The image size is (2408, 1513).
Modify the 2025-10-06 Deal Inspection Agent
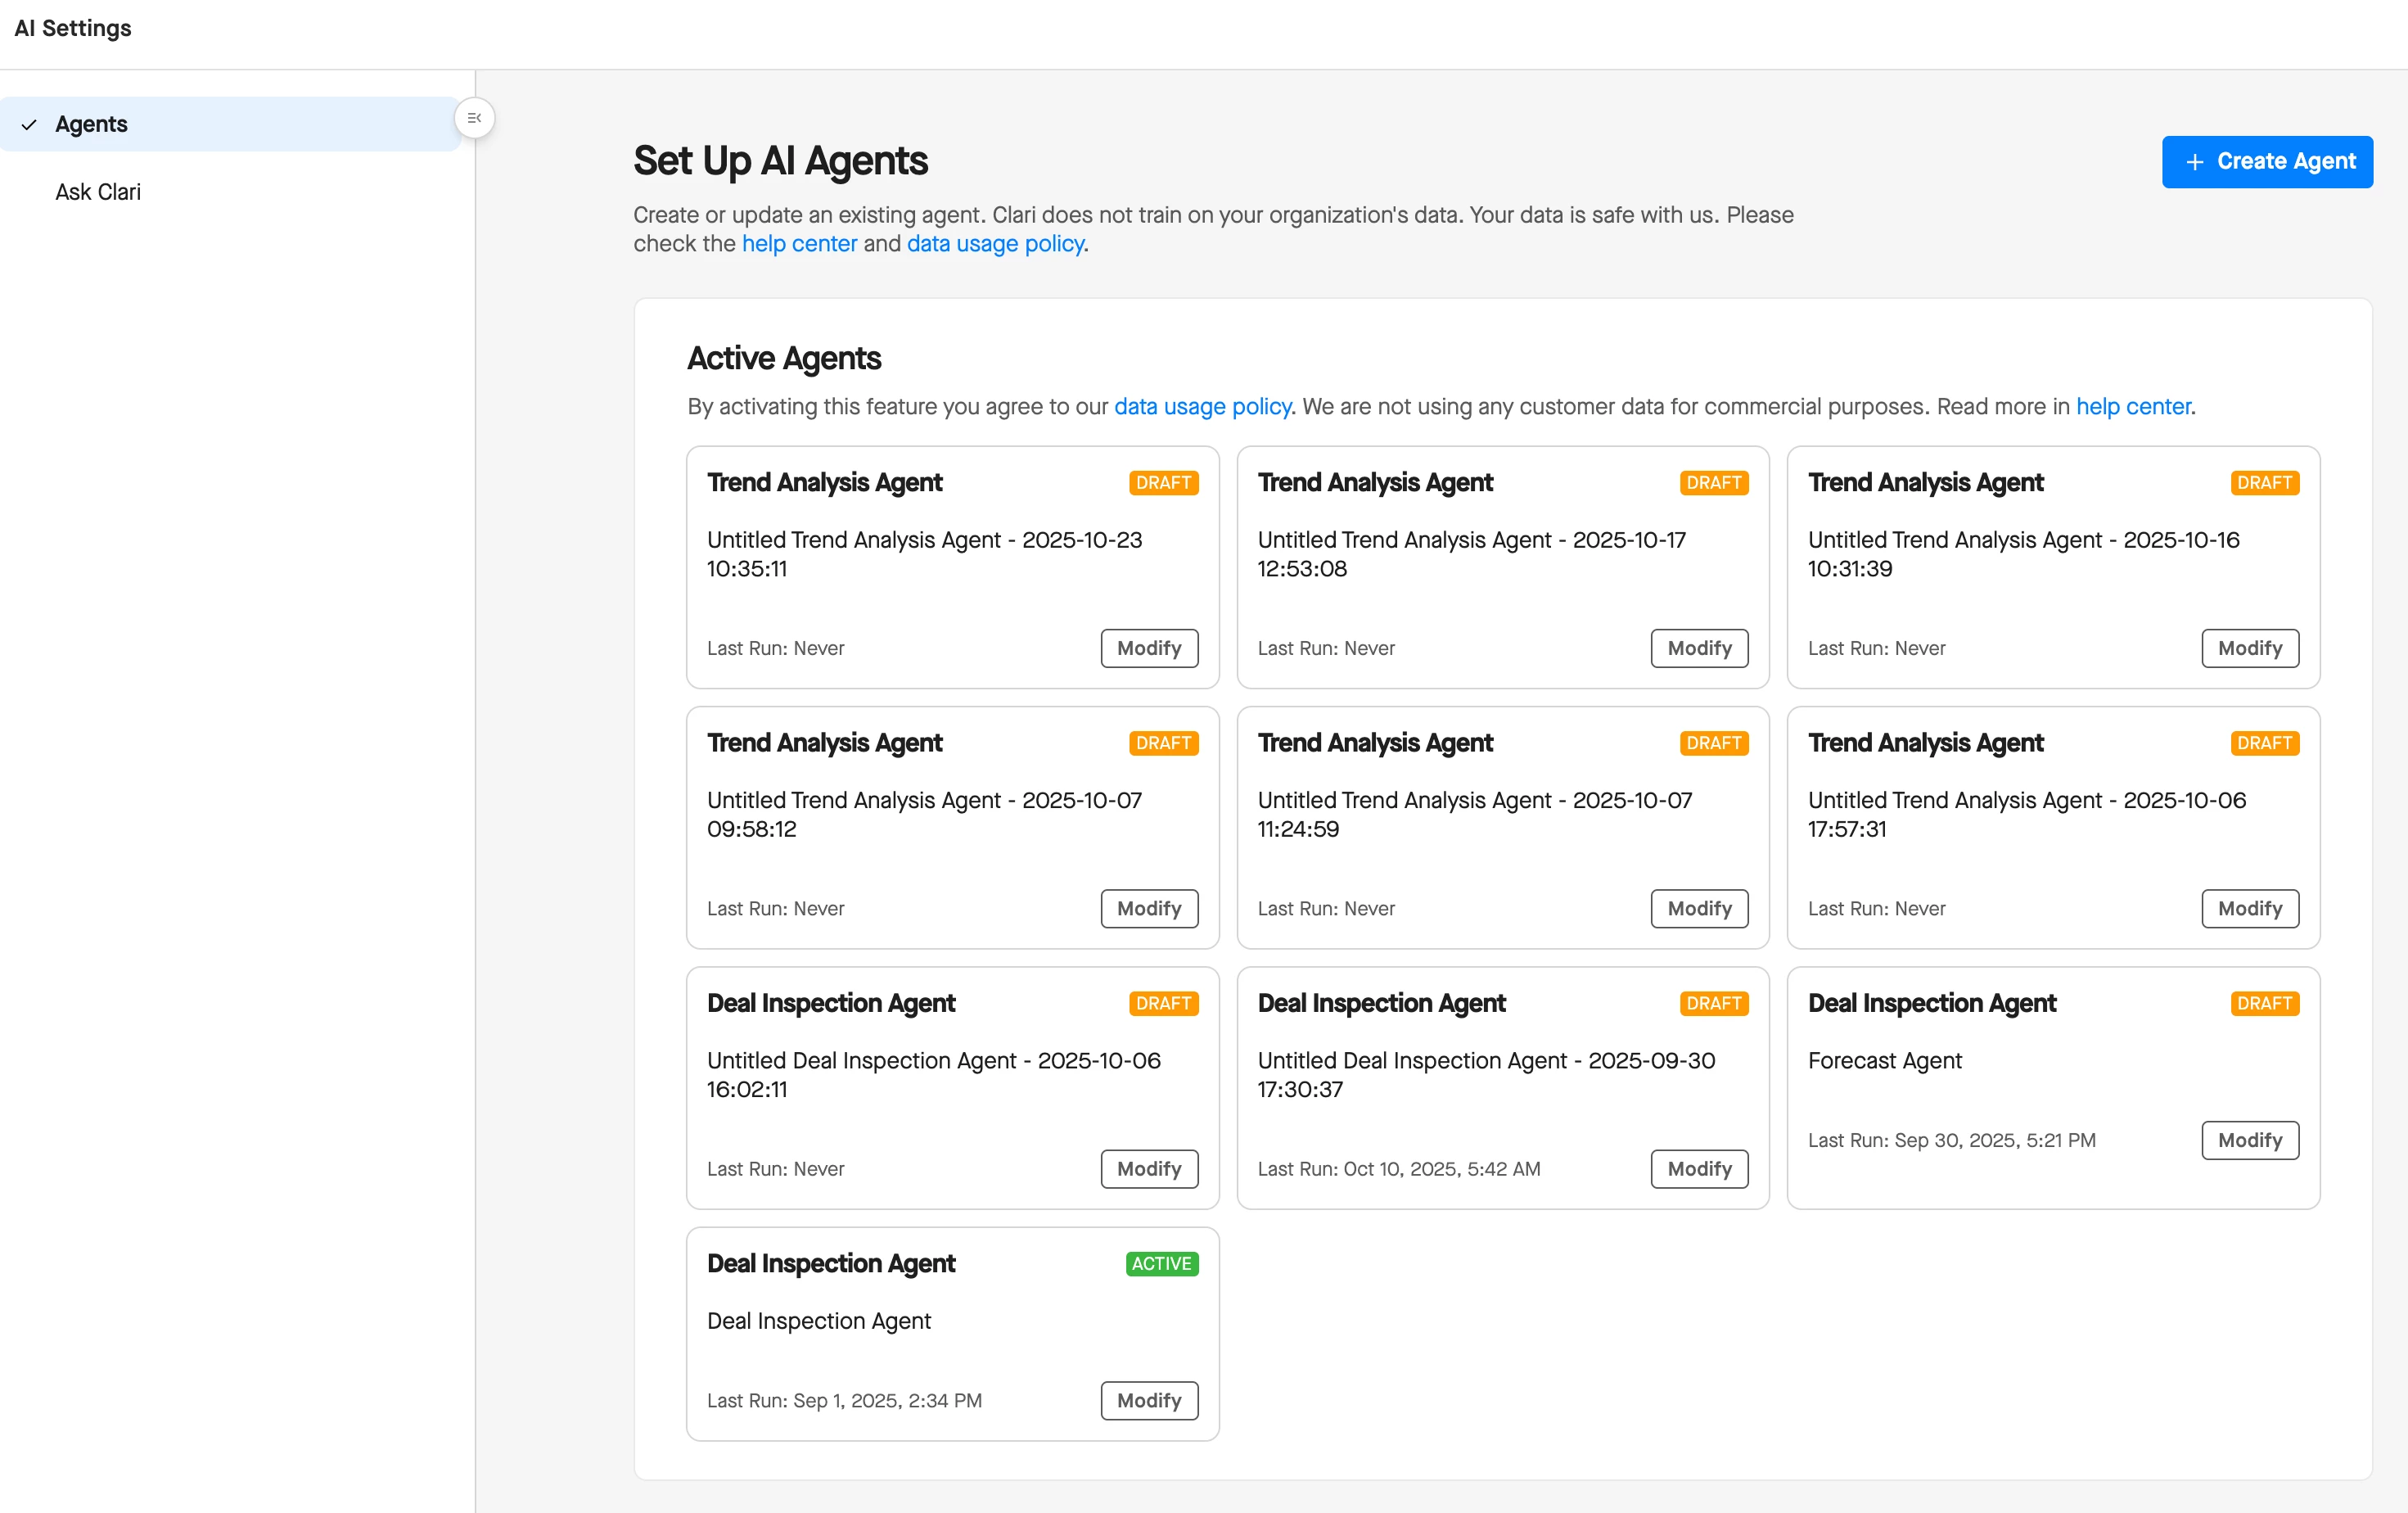tap(1148, 1169)
